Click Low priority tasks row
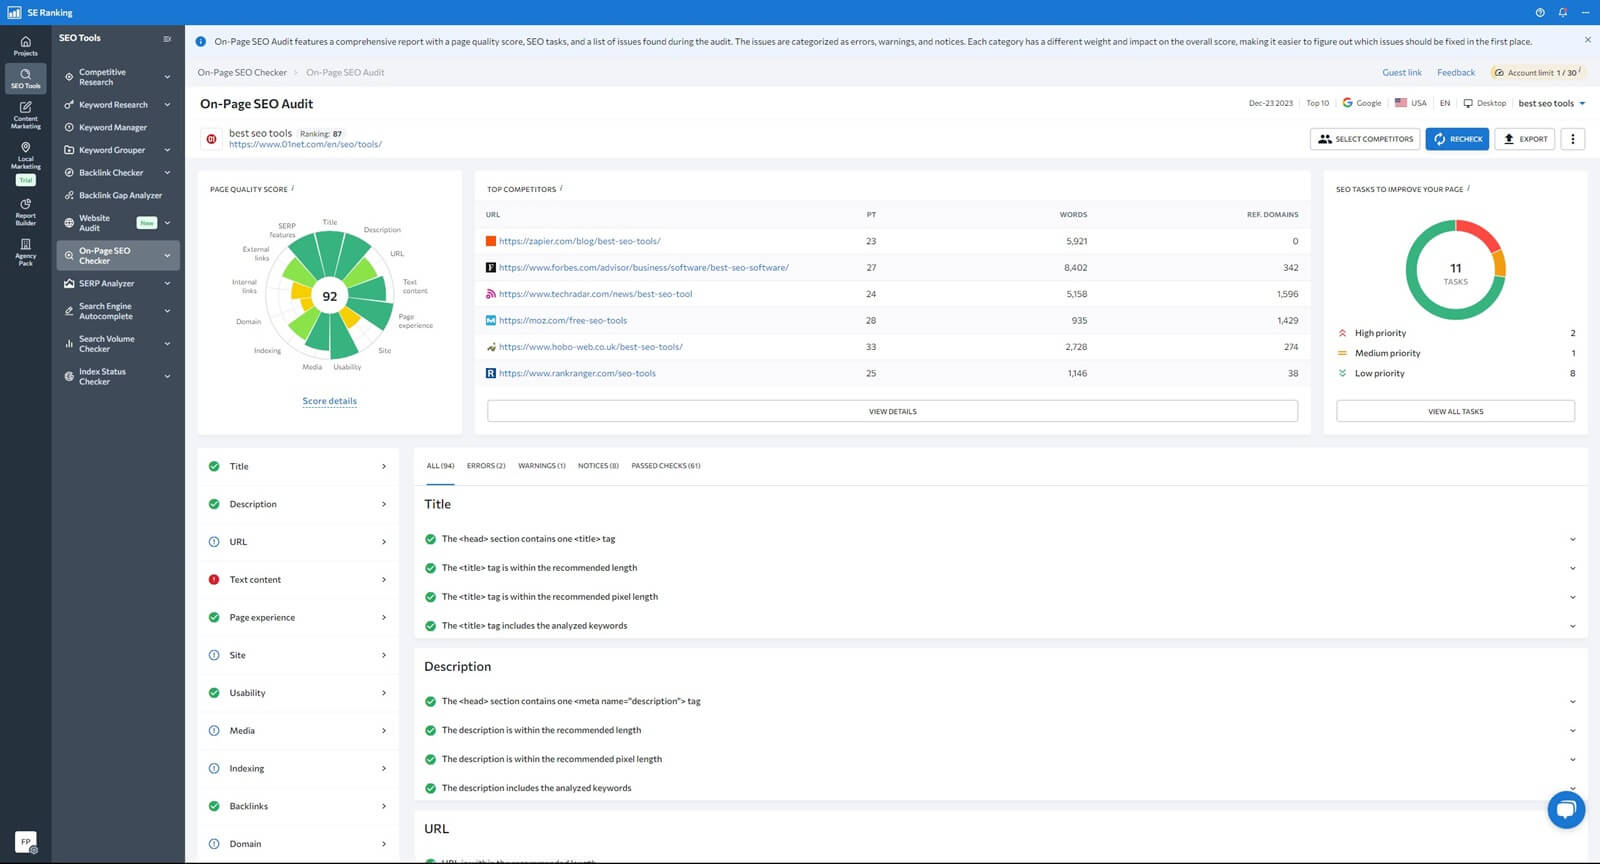The height and width of the screenshot is (864, 1600). click(x=1456, y=373)
